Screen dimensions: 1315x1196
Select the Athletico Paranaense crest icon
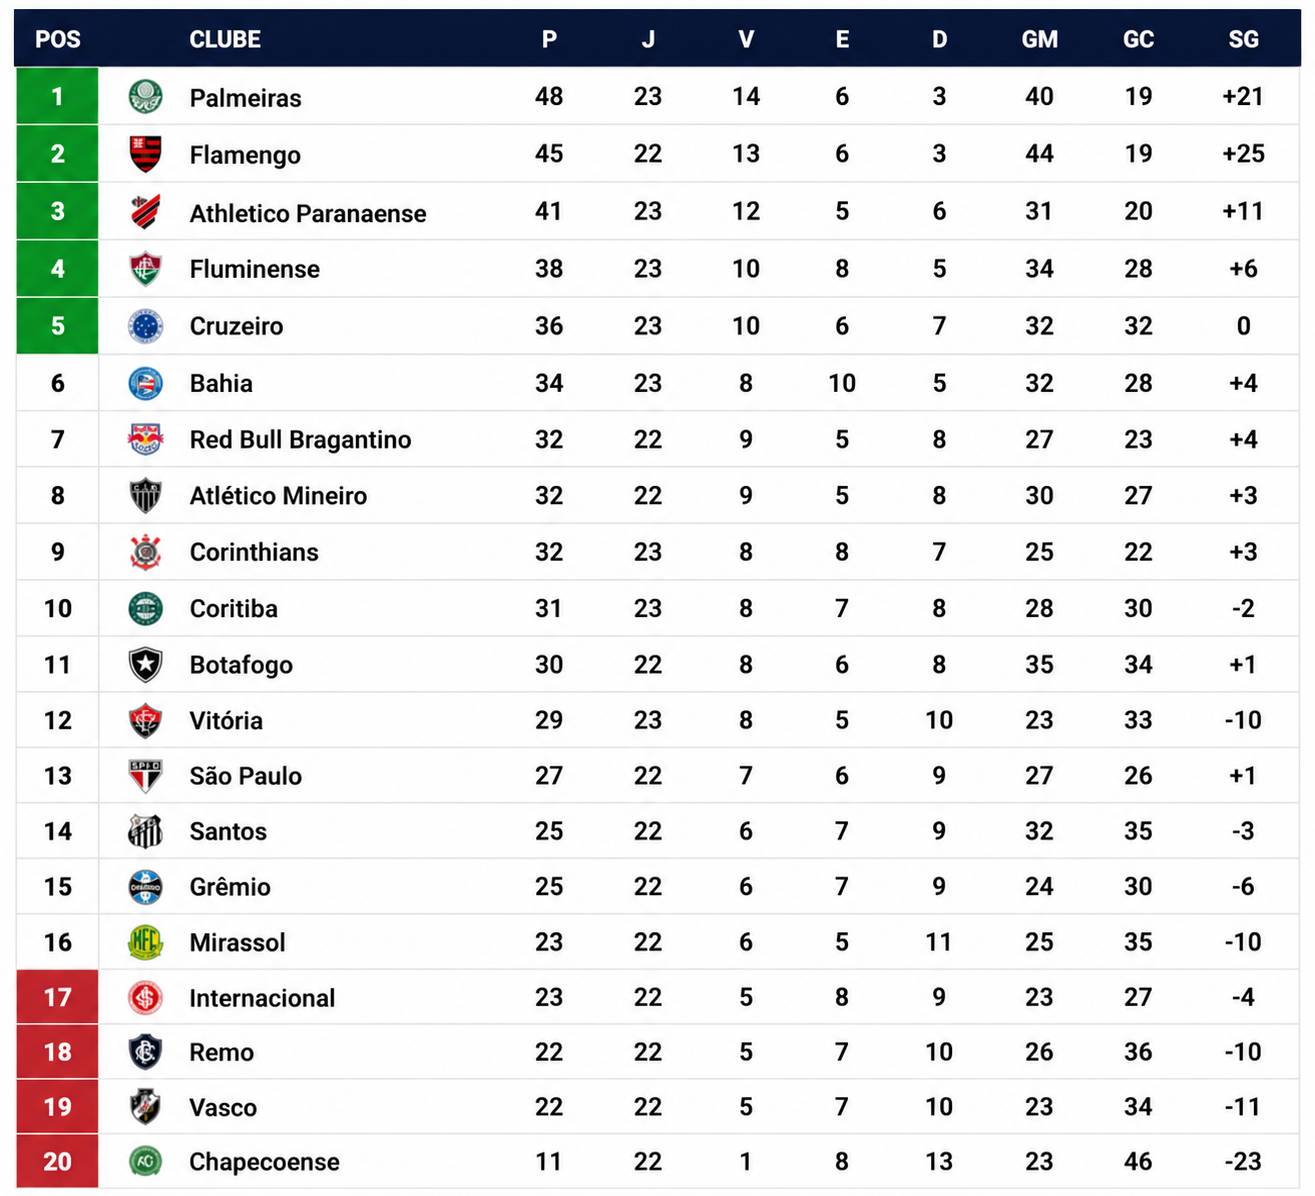146,212
